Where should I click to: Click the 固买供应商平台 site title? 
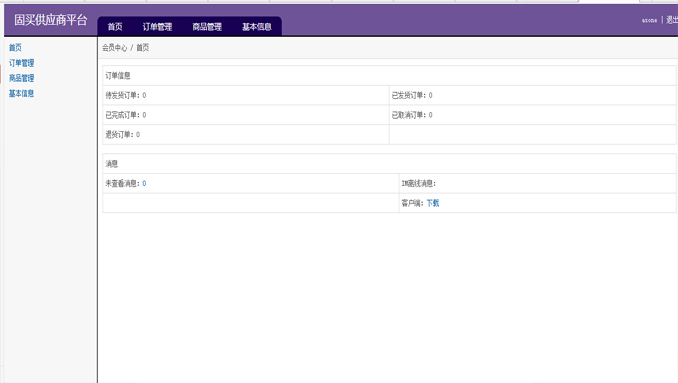coord(51,20)
